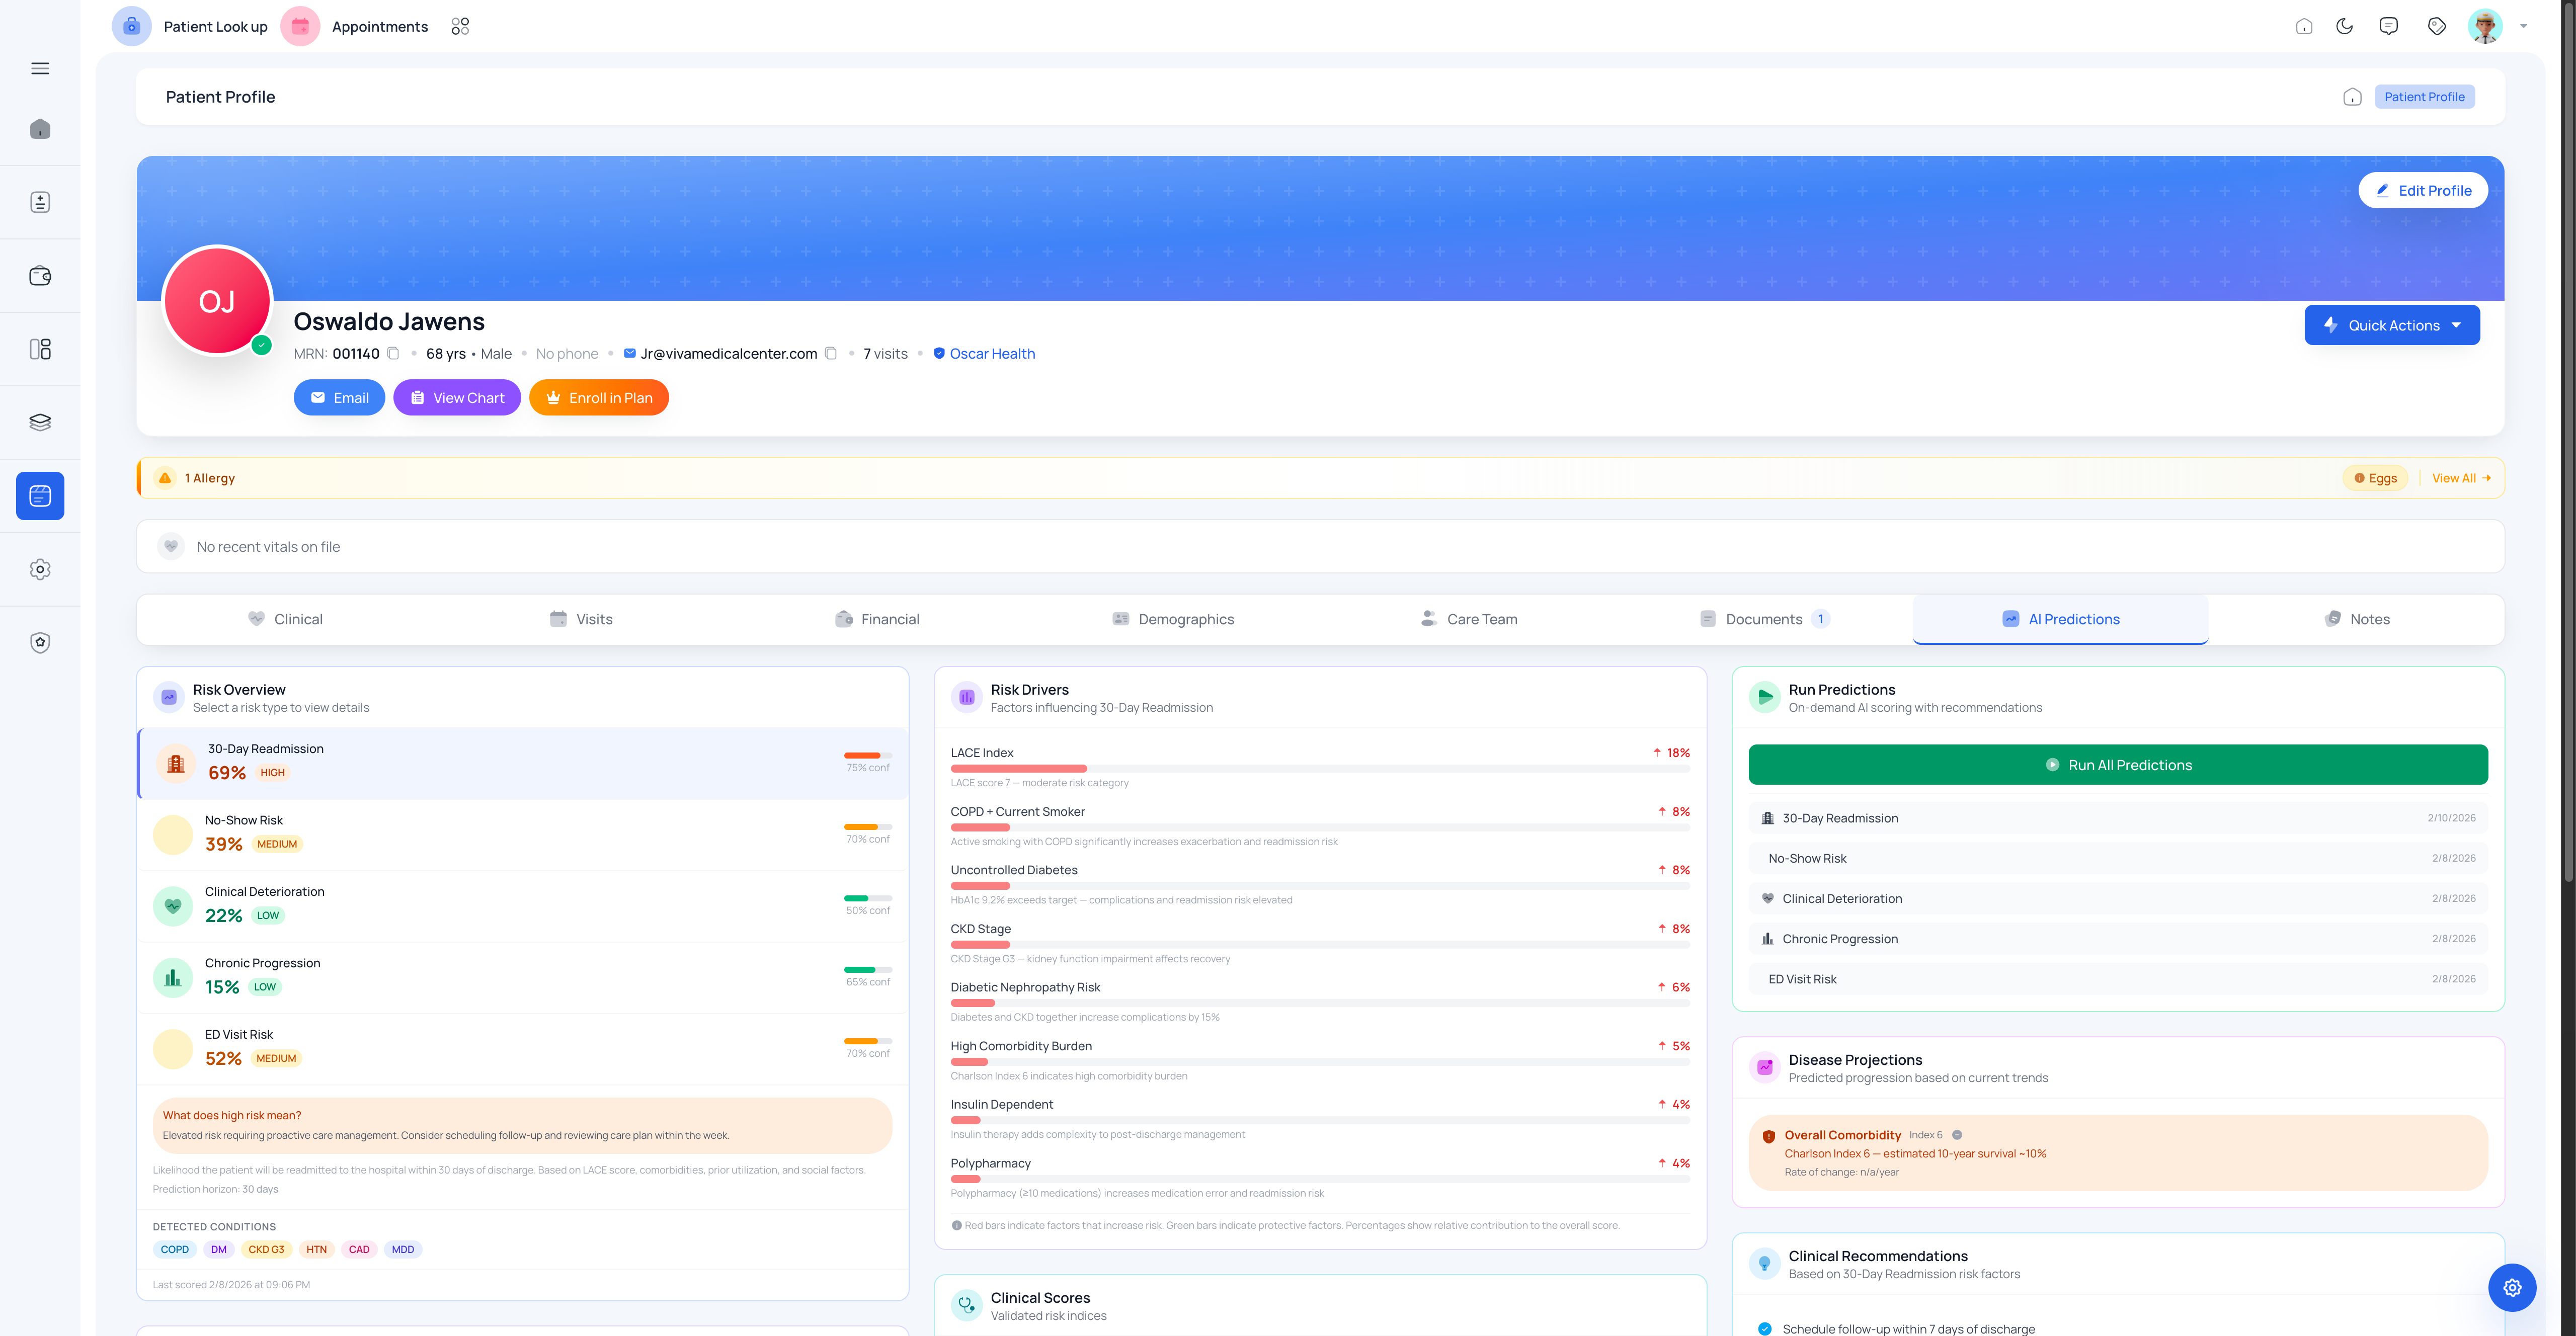Viewport: 2576px width, 1336px height.
Task: Open the home icon in the left sidebar
Action: (40, 128)
